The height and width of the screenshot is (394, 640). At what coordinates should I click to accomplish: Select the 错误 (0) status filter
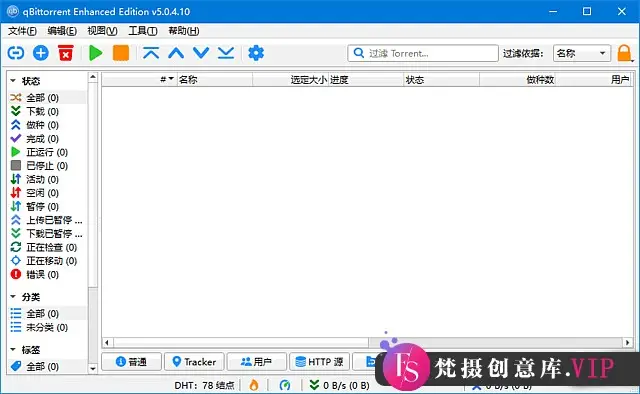pyautogui.click(x=47, y=274)
